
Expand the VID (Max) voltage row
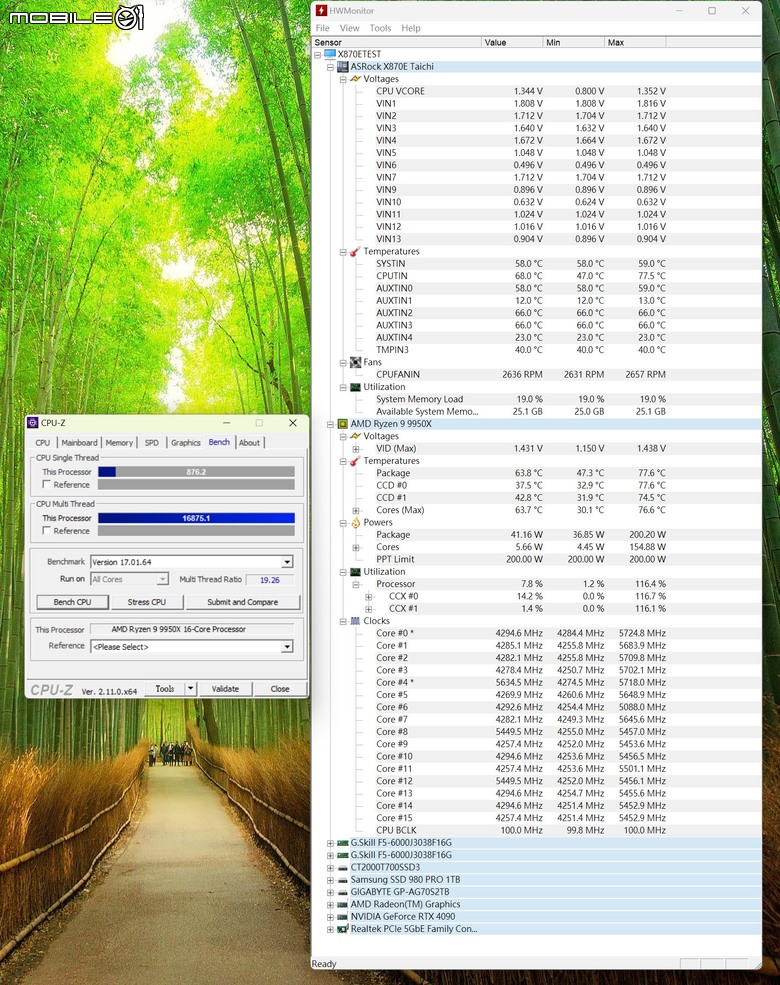click(x=355, y=449)
